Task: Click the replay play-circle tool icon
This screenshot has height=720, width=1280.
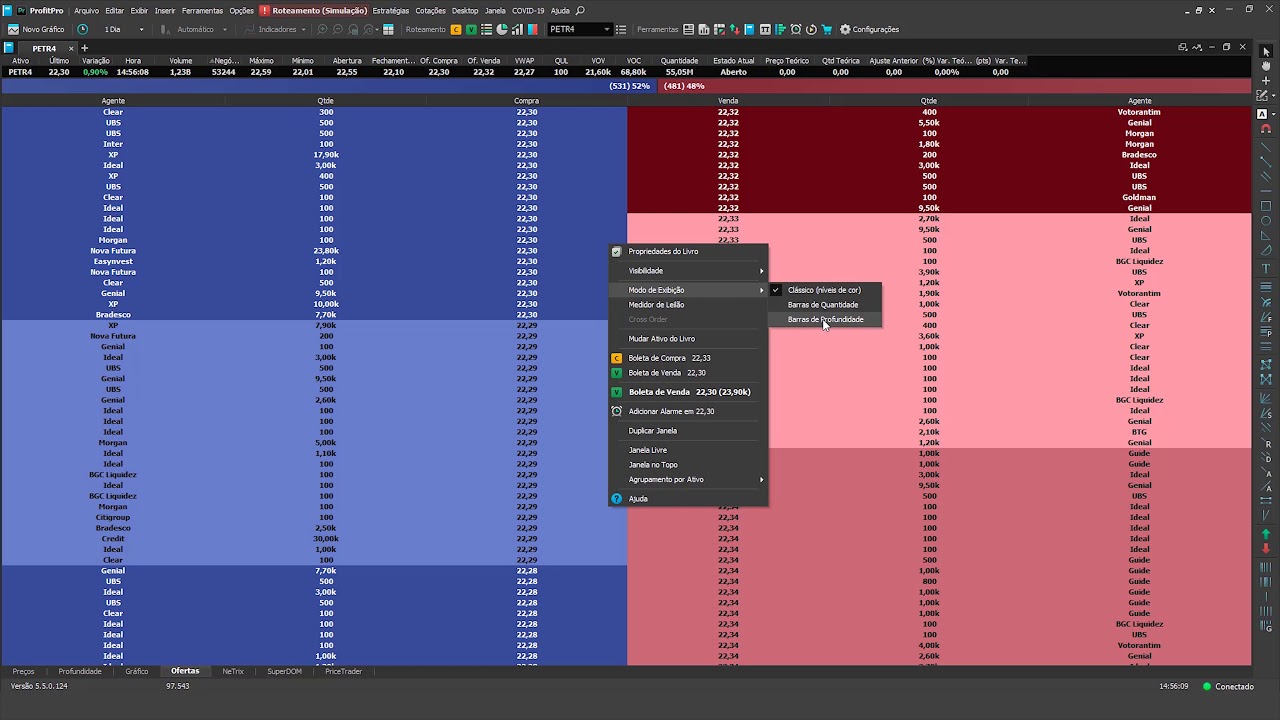Action: coord(811,29)
